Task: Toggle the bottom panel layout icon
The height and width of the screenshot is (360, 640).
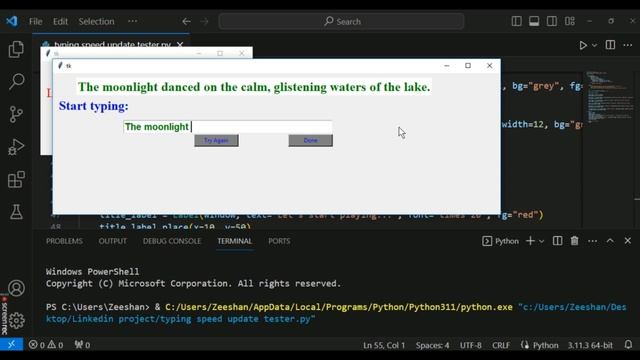Action: coord(534,21)
